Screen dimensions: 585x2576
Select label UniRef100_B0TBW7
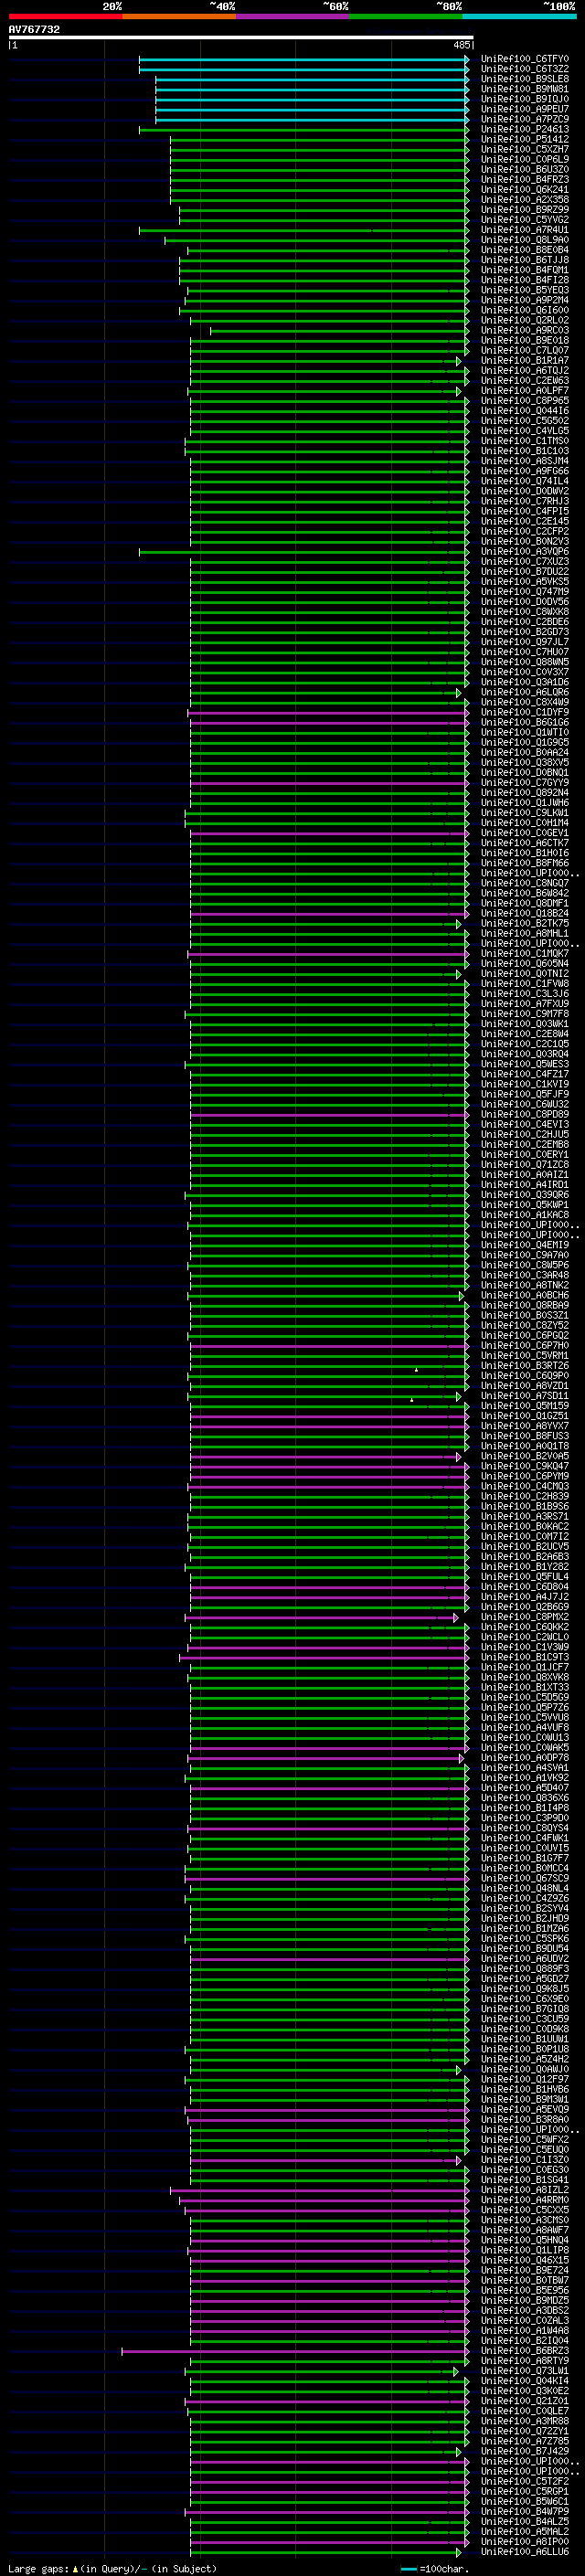524,2281
